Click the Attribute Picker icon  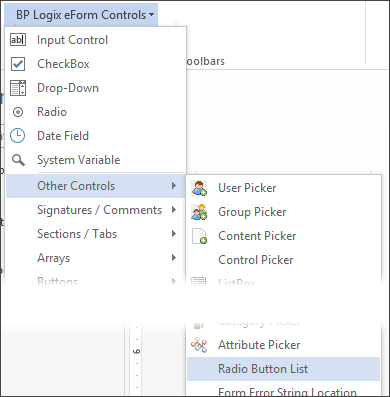pyautogui.click(x=199, y=345)
